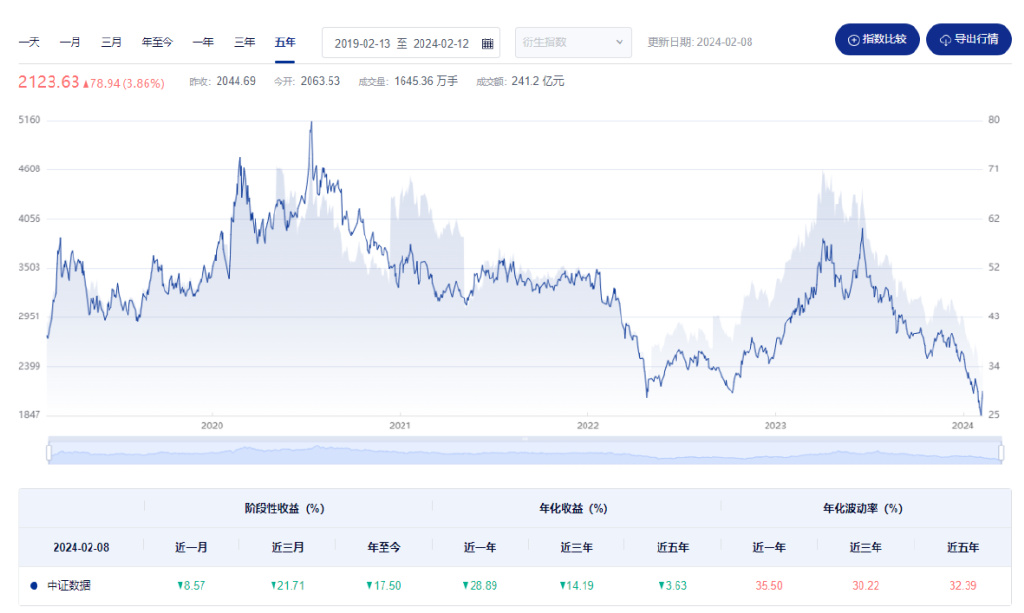Image resolution: width=1024 pixels, height=613 pixels.
Task: Choose the 三月 time range tab
Action: (x=111, y=42)
